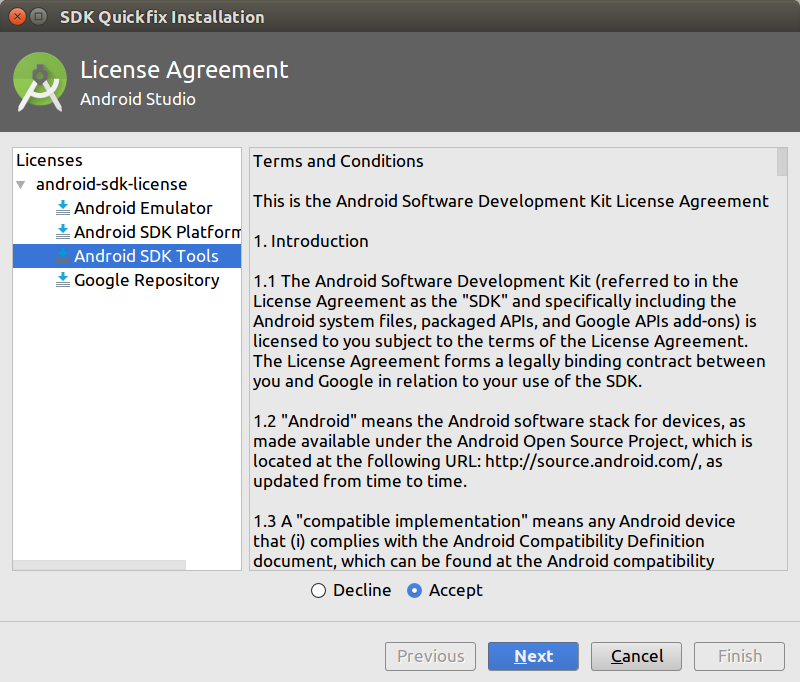Click the disabled Finish button

click(x=739, y=656)
